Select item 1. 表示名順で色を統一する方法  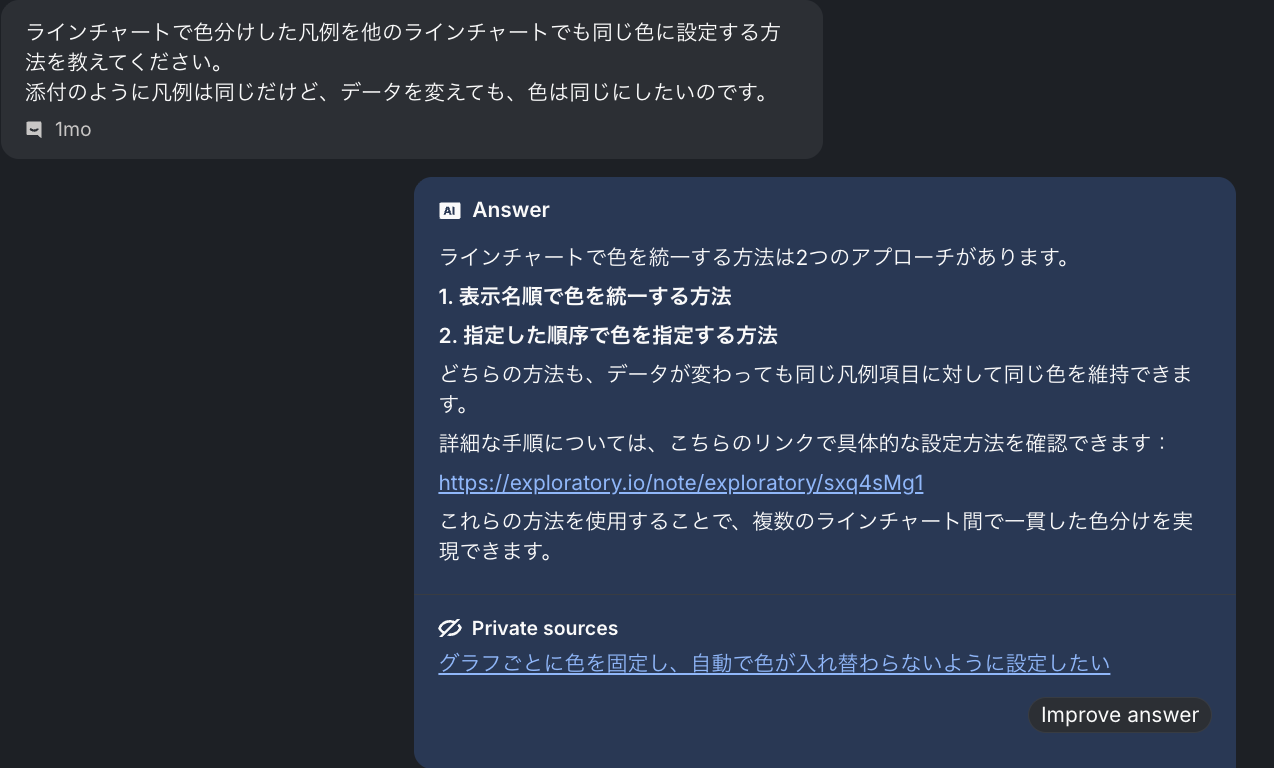coord(585,296)
